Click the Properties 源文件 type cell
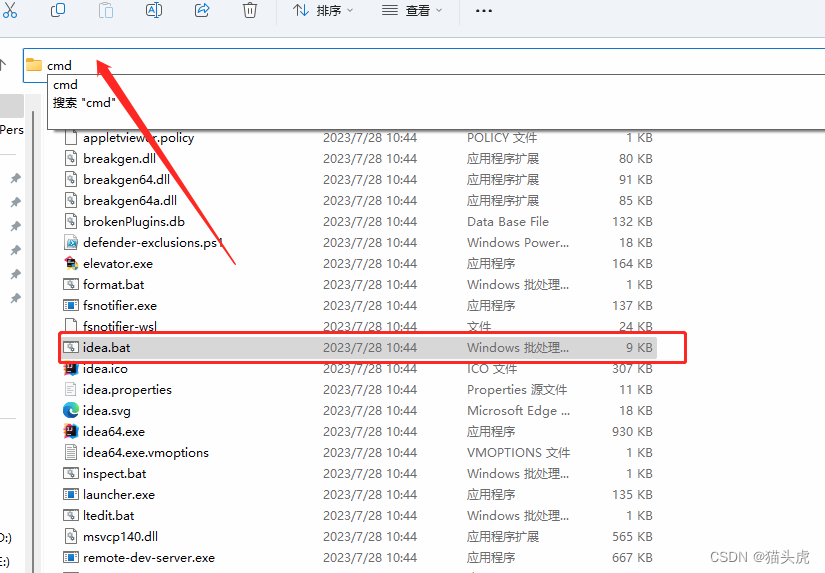Screen dimensions: 825x573 point(517,390)
